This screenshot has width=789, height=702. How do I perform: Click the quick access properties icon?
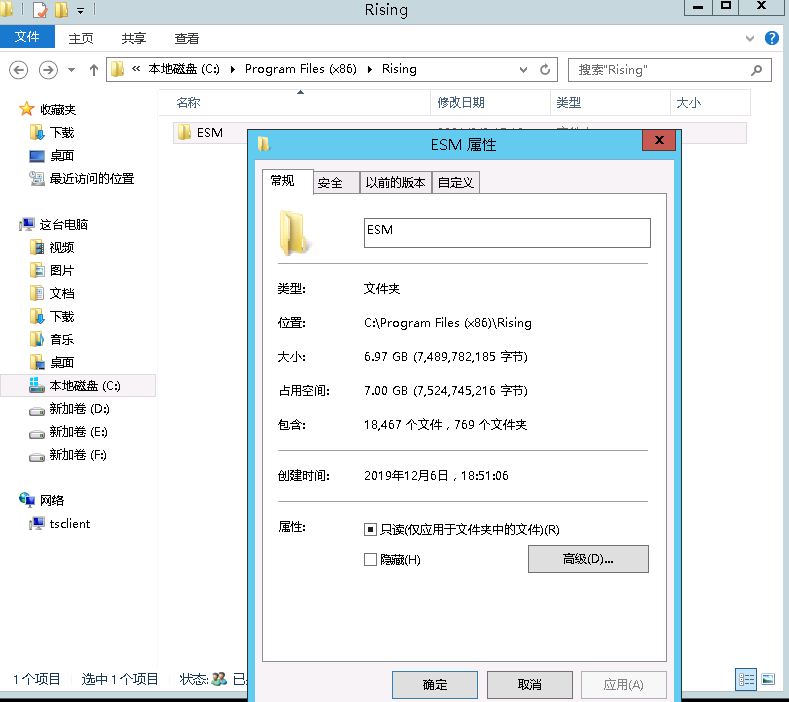pos(40,10)
